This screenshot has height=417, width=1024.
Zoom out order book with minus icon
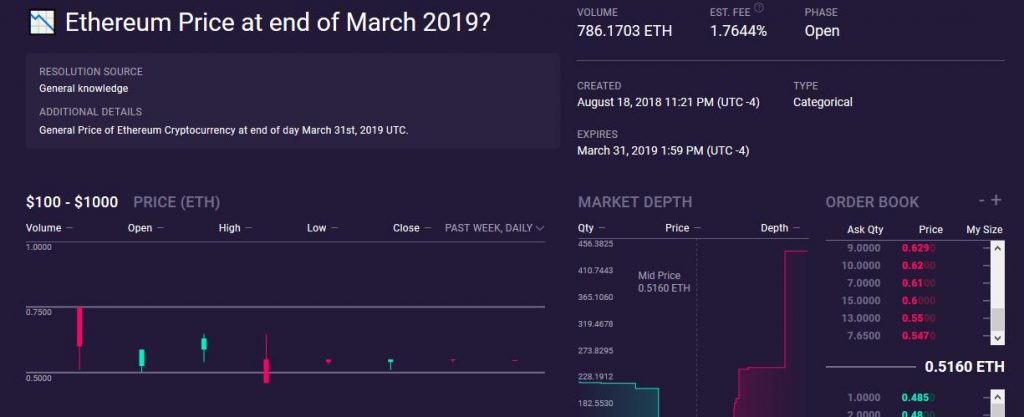982,201
